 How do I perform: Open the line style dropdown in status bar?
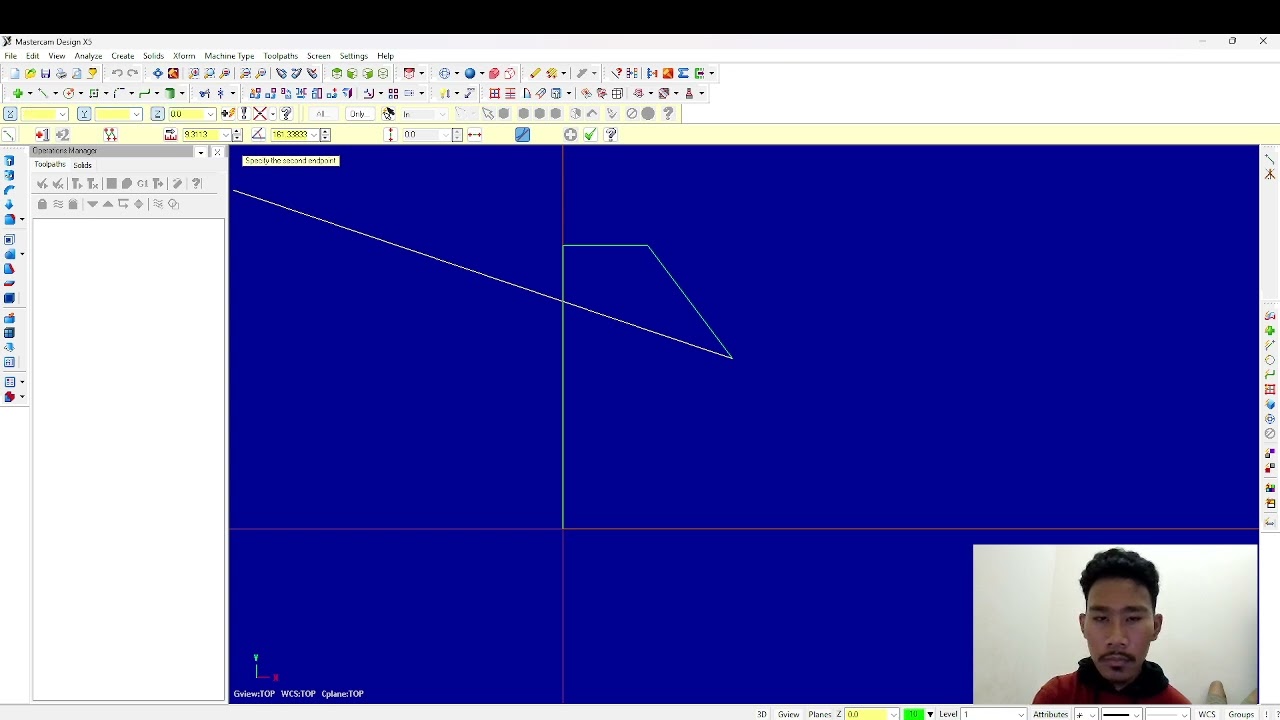coord(1136,714)
